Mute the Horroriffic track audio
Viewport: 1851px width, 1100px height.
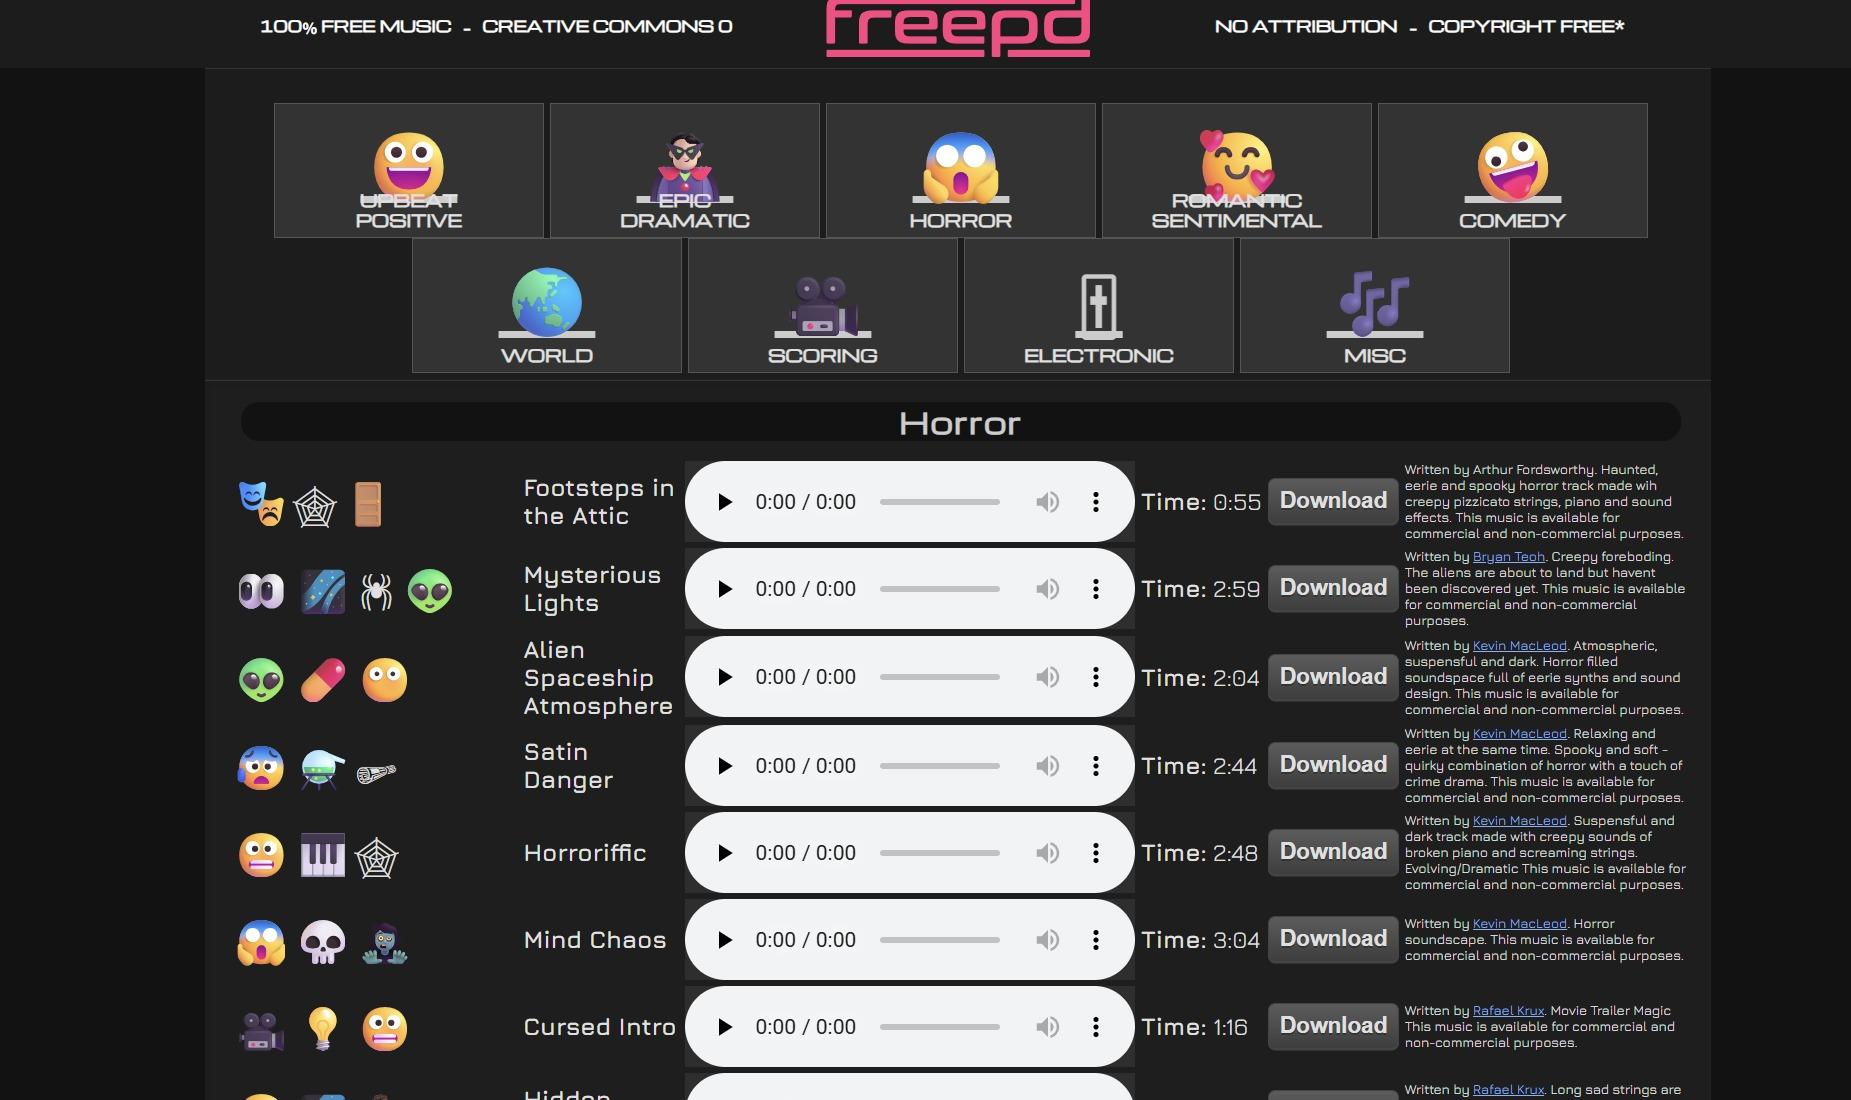tap(1047, 852)
